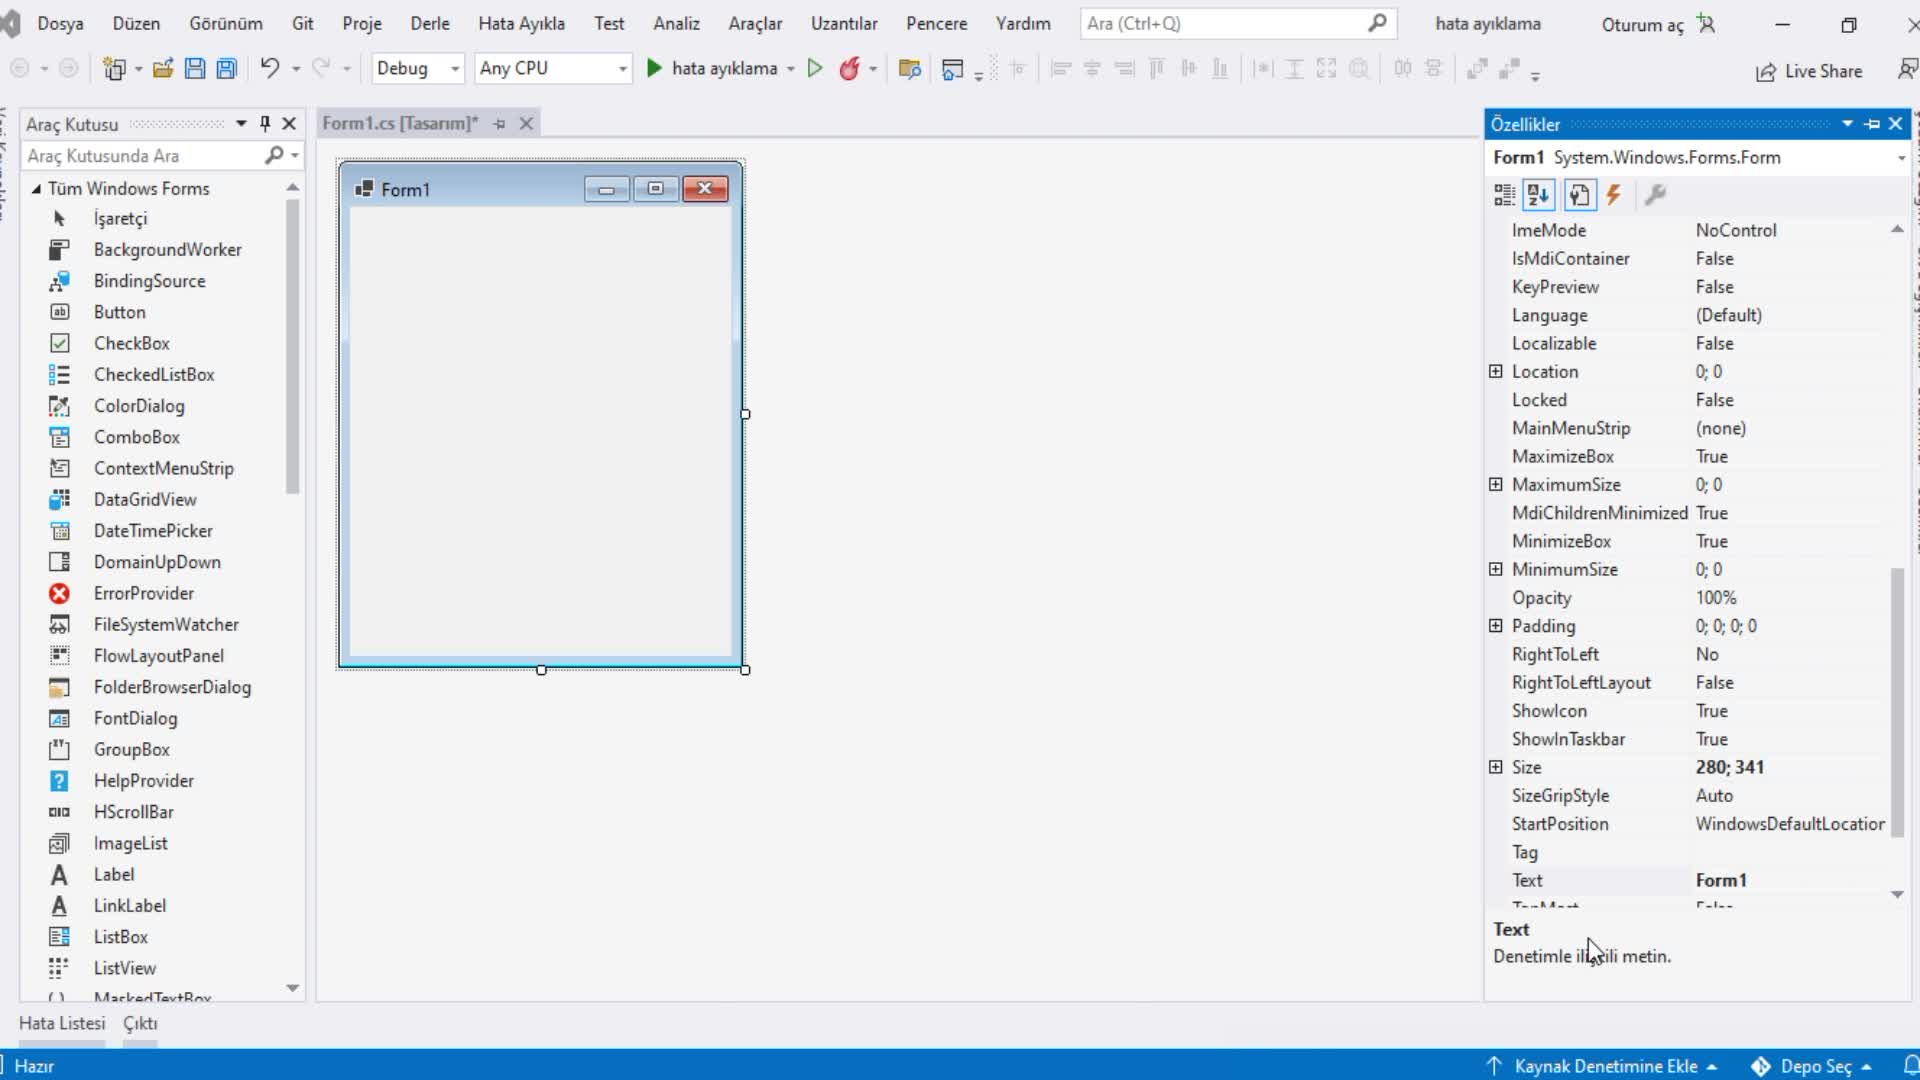Screen dimensions: 1920x1080
Task: Click the Undo arrow icon
Action: 269,68
